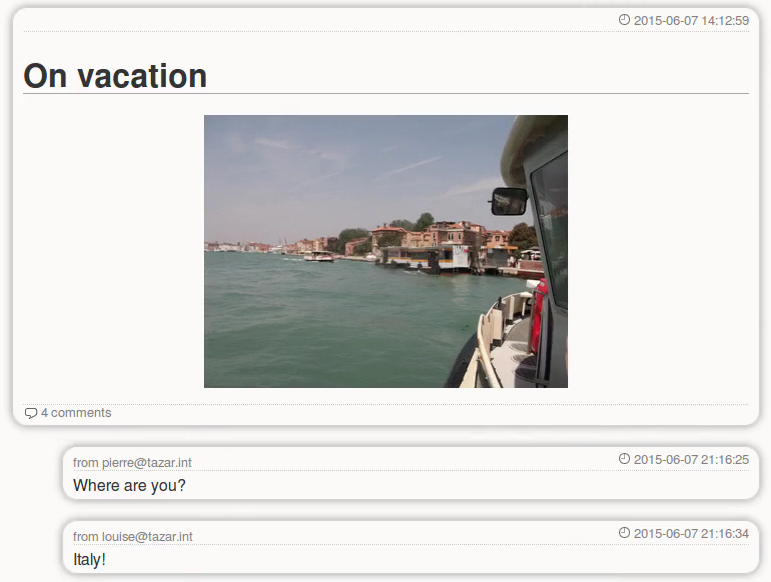The width and height of the screenshot is (771, 582).
Task: Select the comment text 'Italy!'
Action: (x=89, y=559)
